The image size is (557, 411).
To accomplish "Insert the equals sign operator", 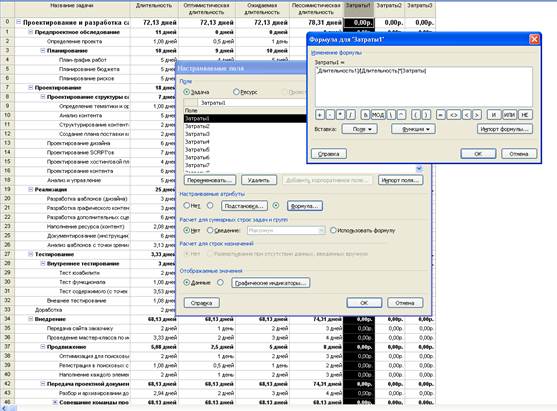I will click(x=440, y=115).
